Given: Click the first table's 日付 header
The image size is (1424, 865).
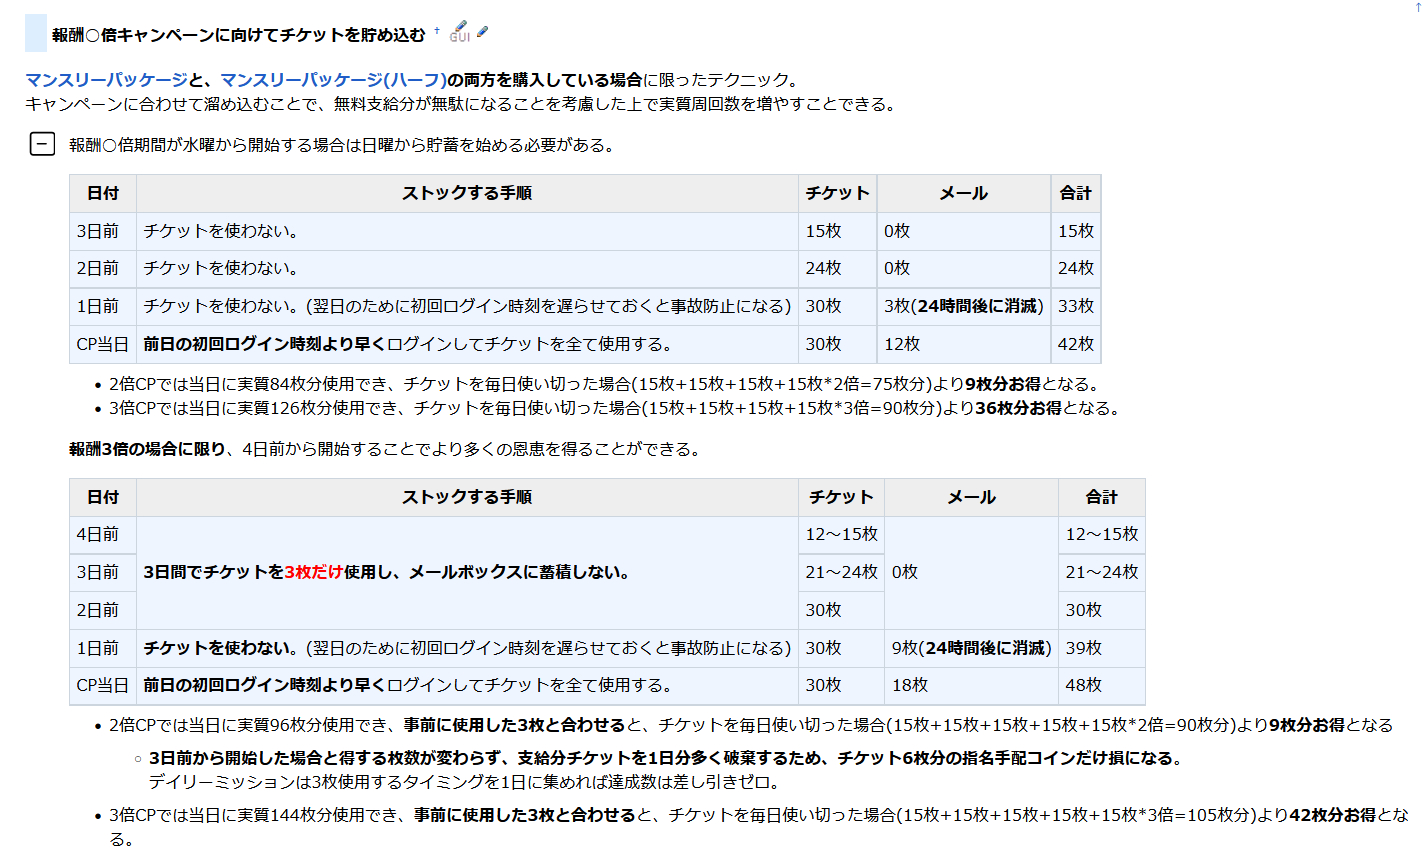Looking at the screenshot, I should (103, 193).
